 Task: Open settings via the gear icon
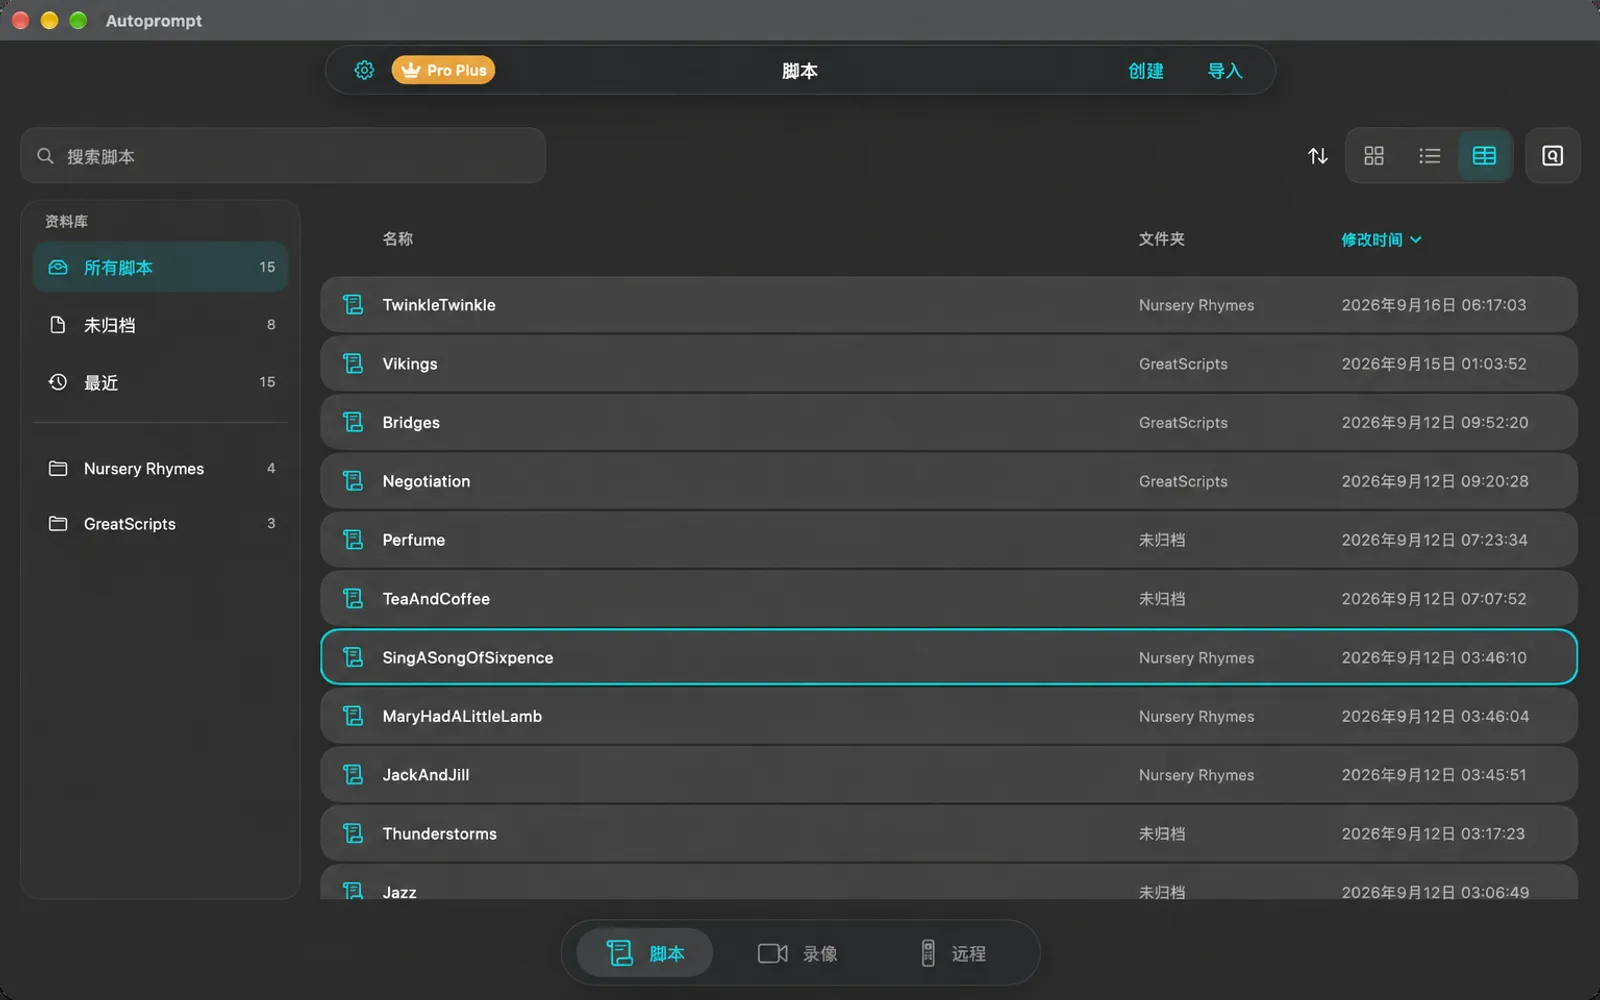pos(364,70)
